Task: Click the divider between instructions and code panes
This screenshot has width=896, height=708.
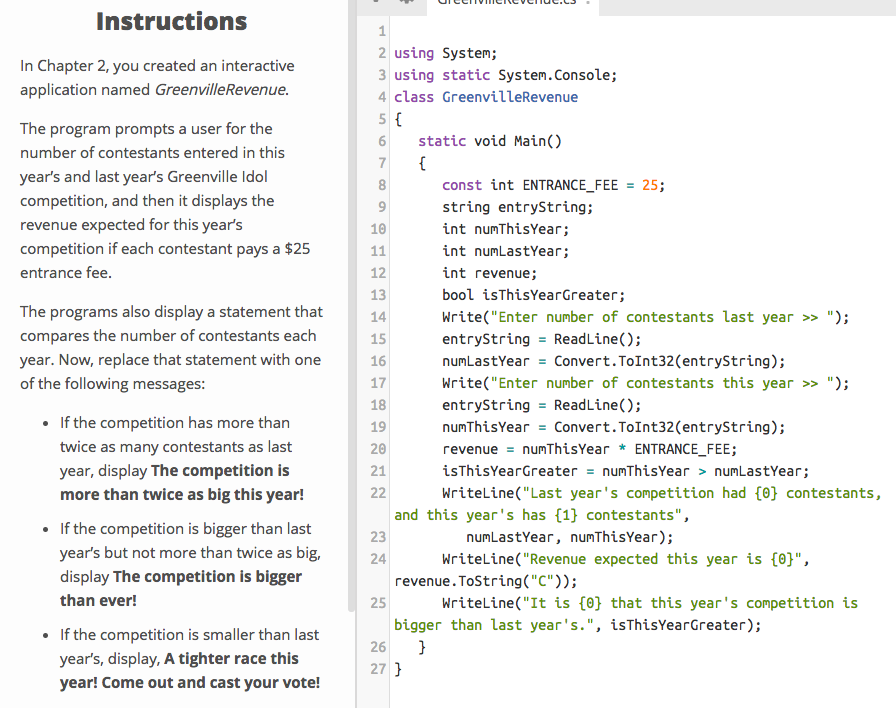Action: [352, 350]
